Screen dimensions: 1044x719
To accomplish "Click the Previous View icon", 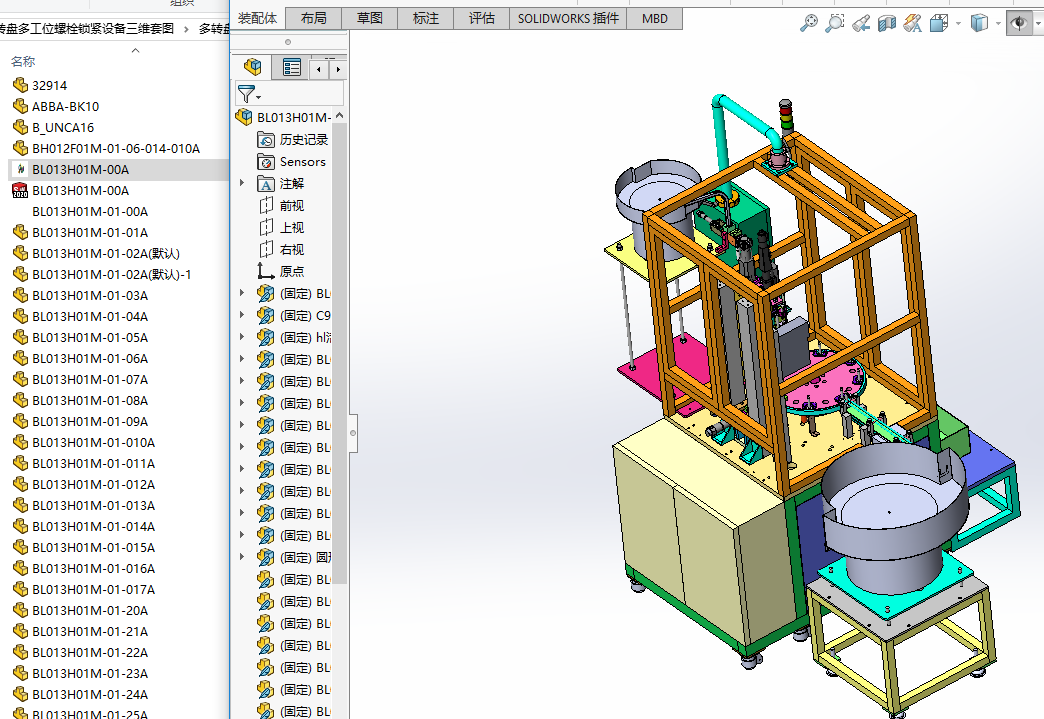I will [x=861, y=22].
